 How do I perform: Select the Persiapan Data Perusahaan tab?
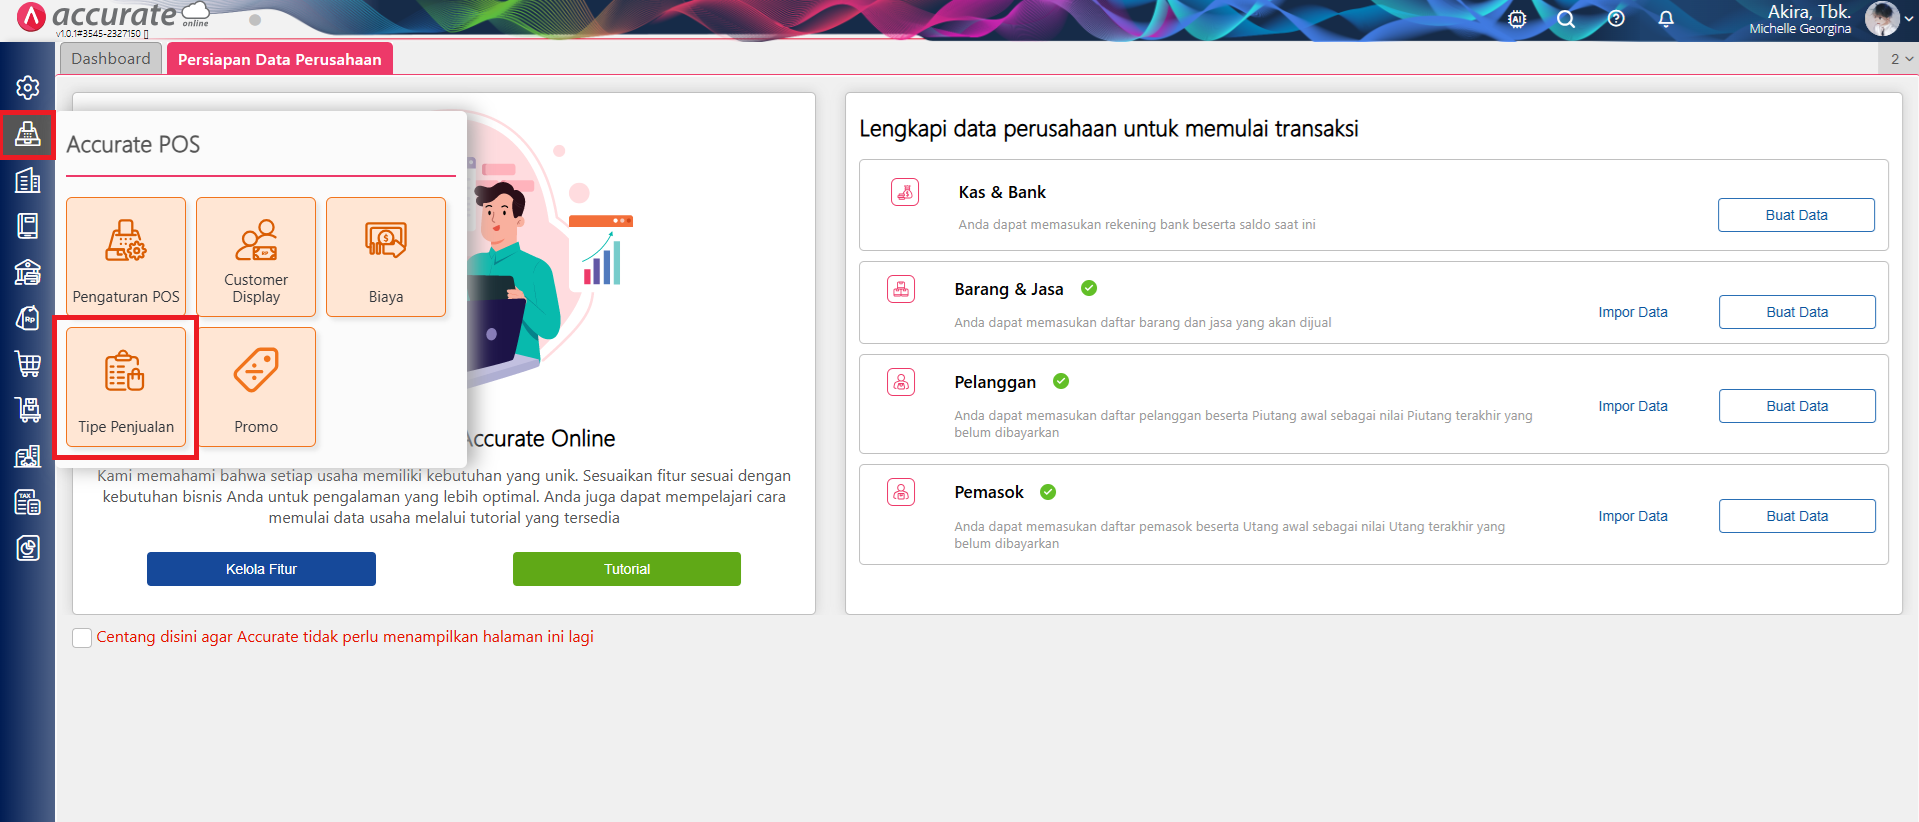(279, 59)
